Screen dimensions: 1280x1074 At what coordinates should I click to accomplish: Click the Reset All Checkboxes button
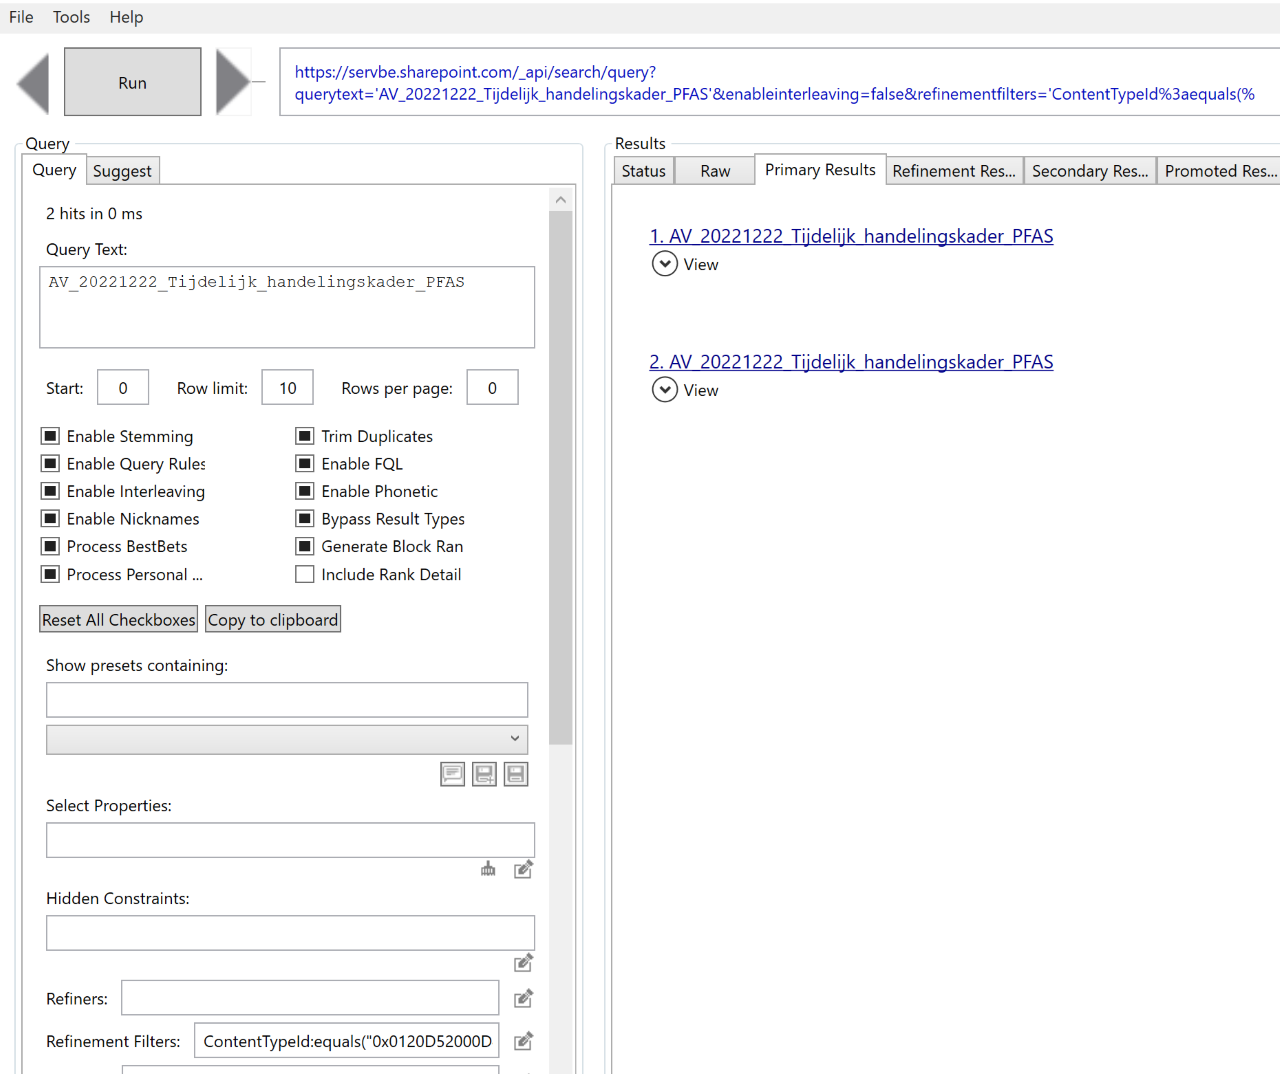click(x=119, y=620)
